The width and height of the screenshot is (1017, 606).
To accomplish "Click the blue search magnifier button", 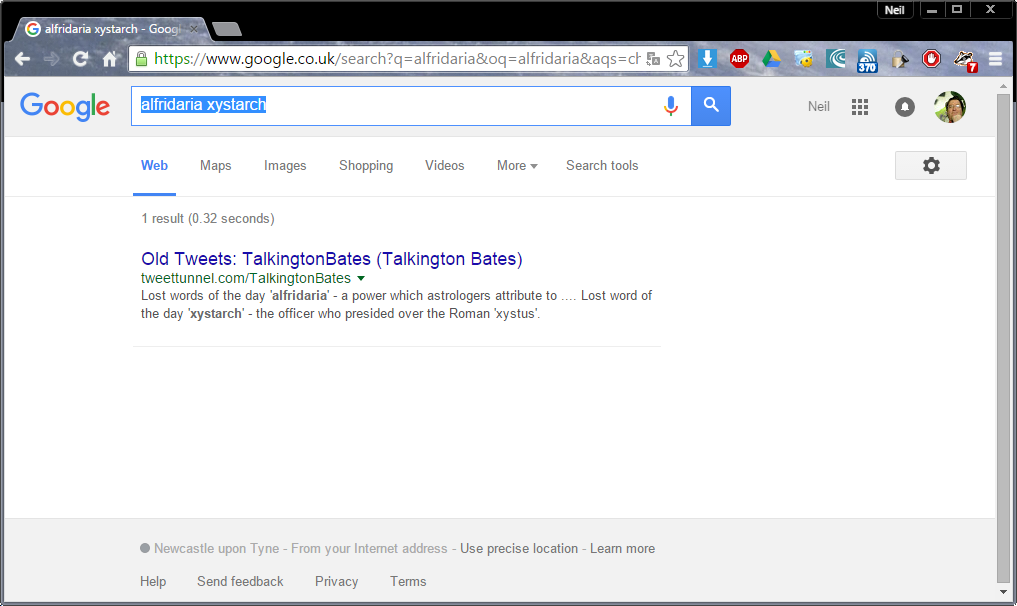I will coord(710,105).
